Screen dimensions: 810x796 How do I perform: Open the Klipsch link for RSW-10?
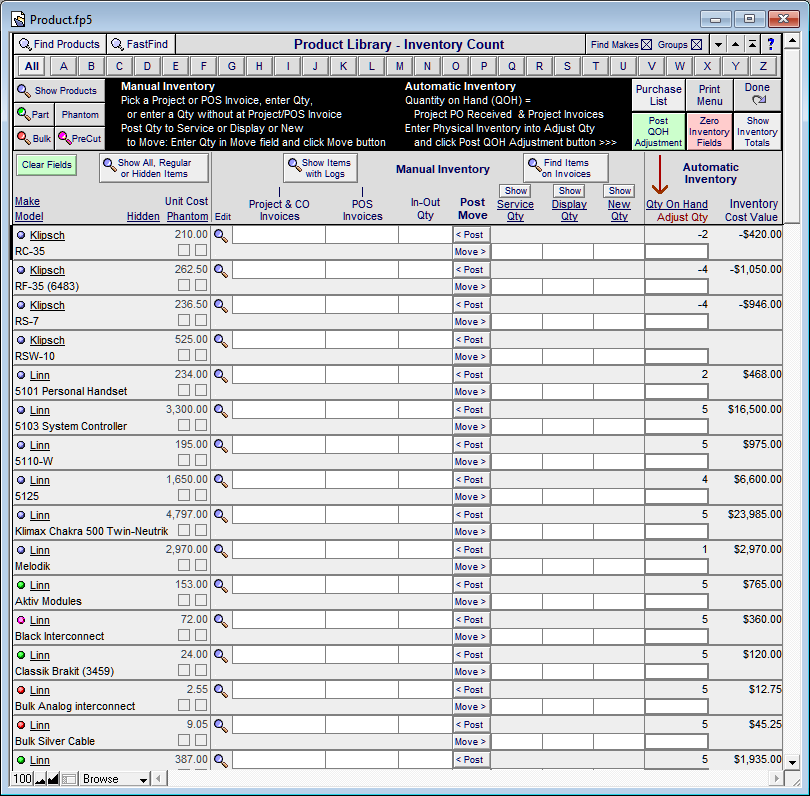[47, 340]
